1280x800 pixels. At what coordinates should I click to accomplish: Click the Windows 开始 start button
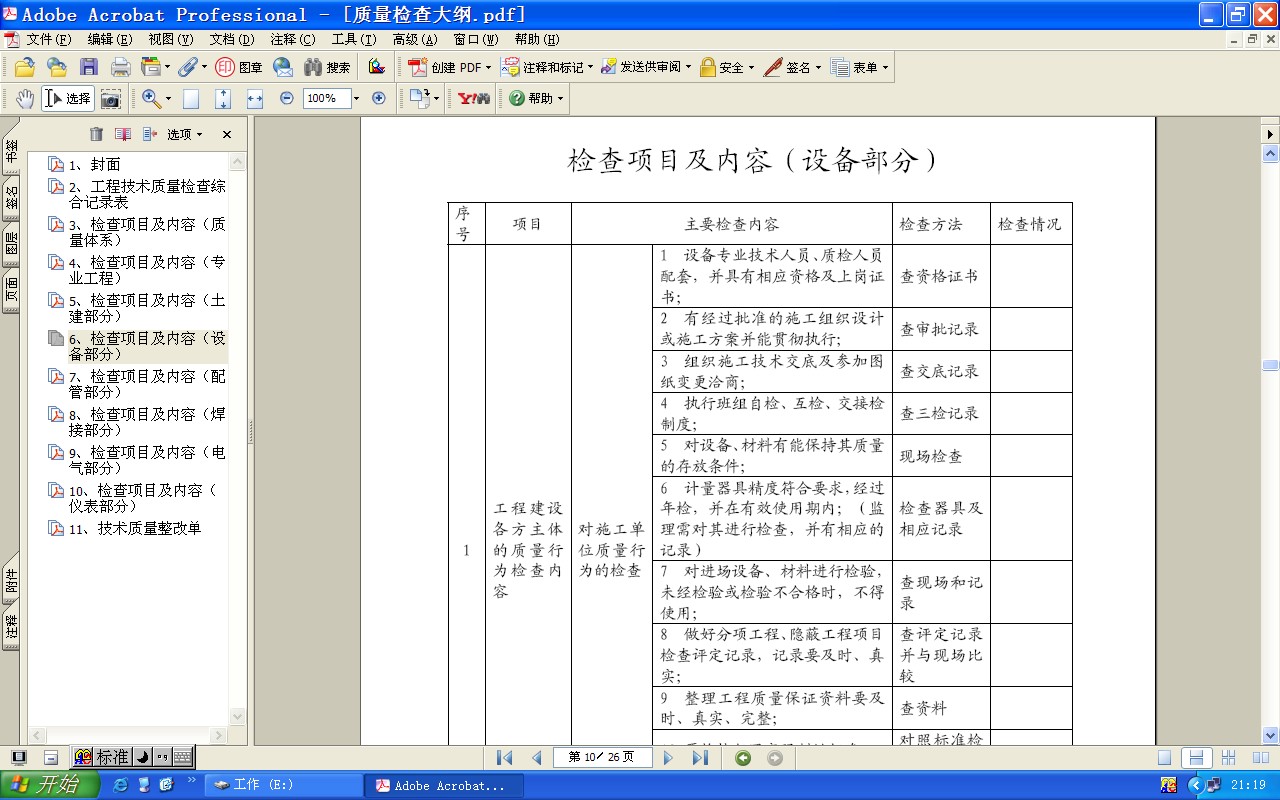50,785
